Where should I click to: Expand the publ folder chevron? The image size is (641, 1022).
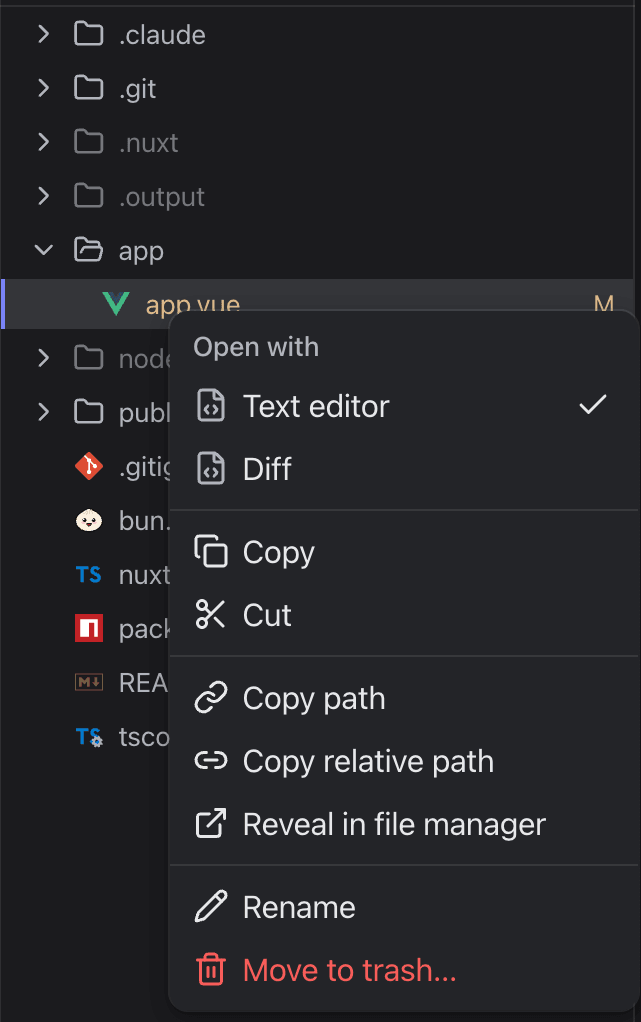coord(44,412)
